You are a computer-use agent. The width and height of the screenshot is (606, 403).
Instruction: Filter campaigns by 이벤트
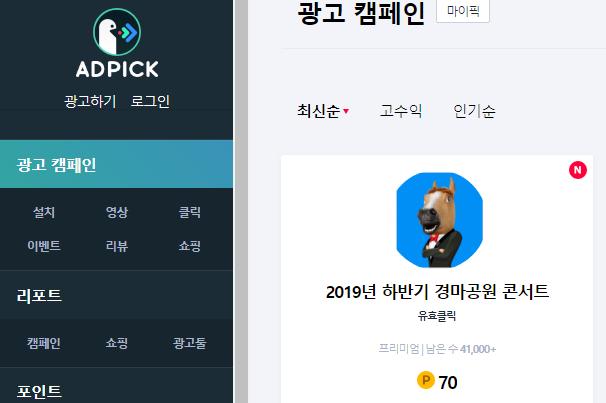pyautogui.click(x=44, y=246)
